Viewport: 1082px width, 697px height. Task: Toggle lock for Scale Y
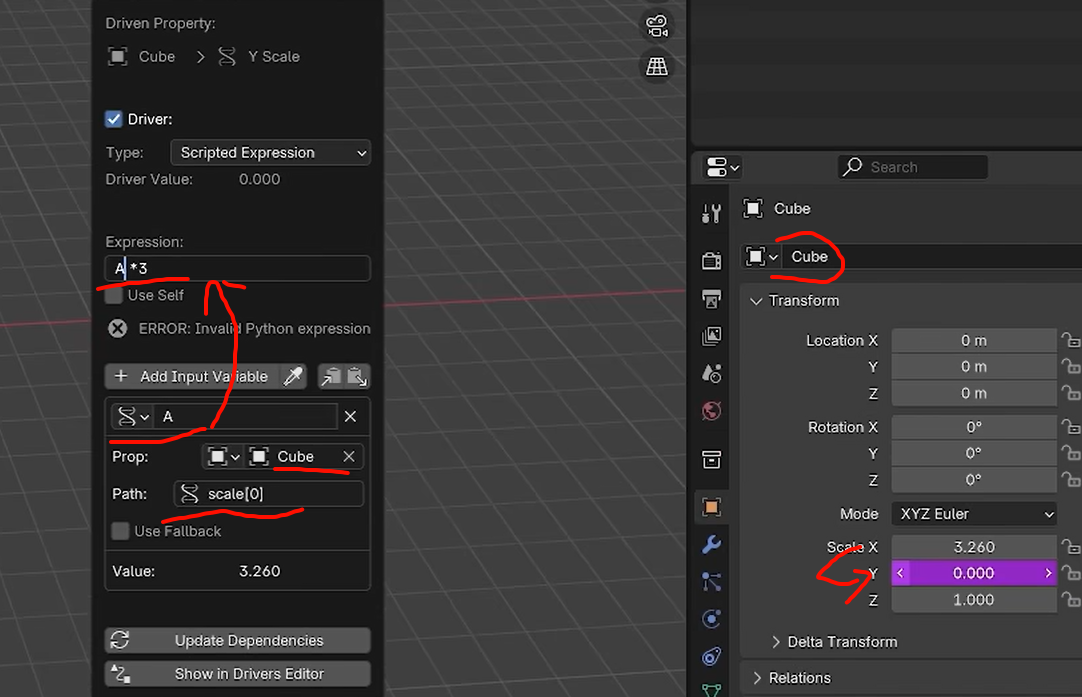tap(1070, 573)
